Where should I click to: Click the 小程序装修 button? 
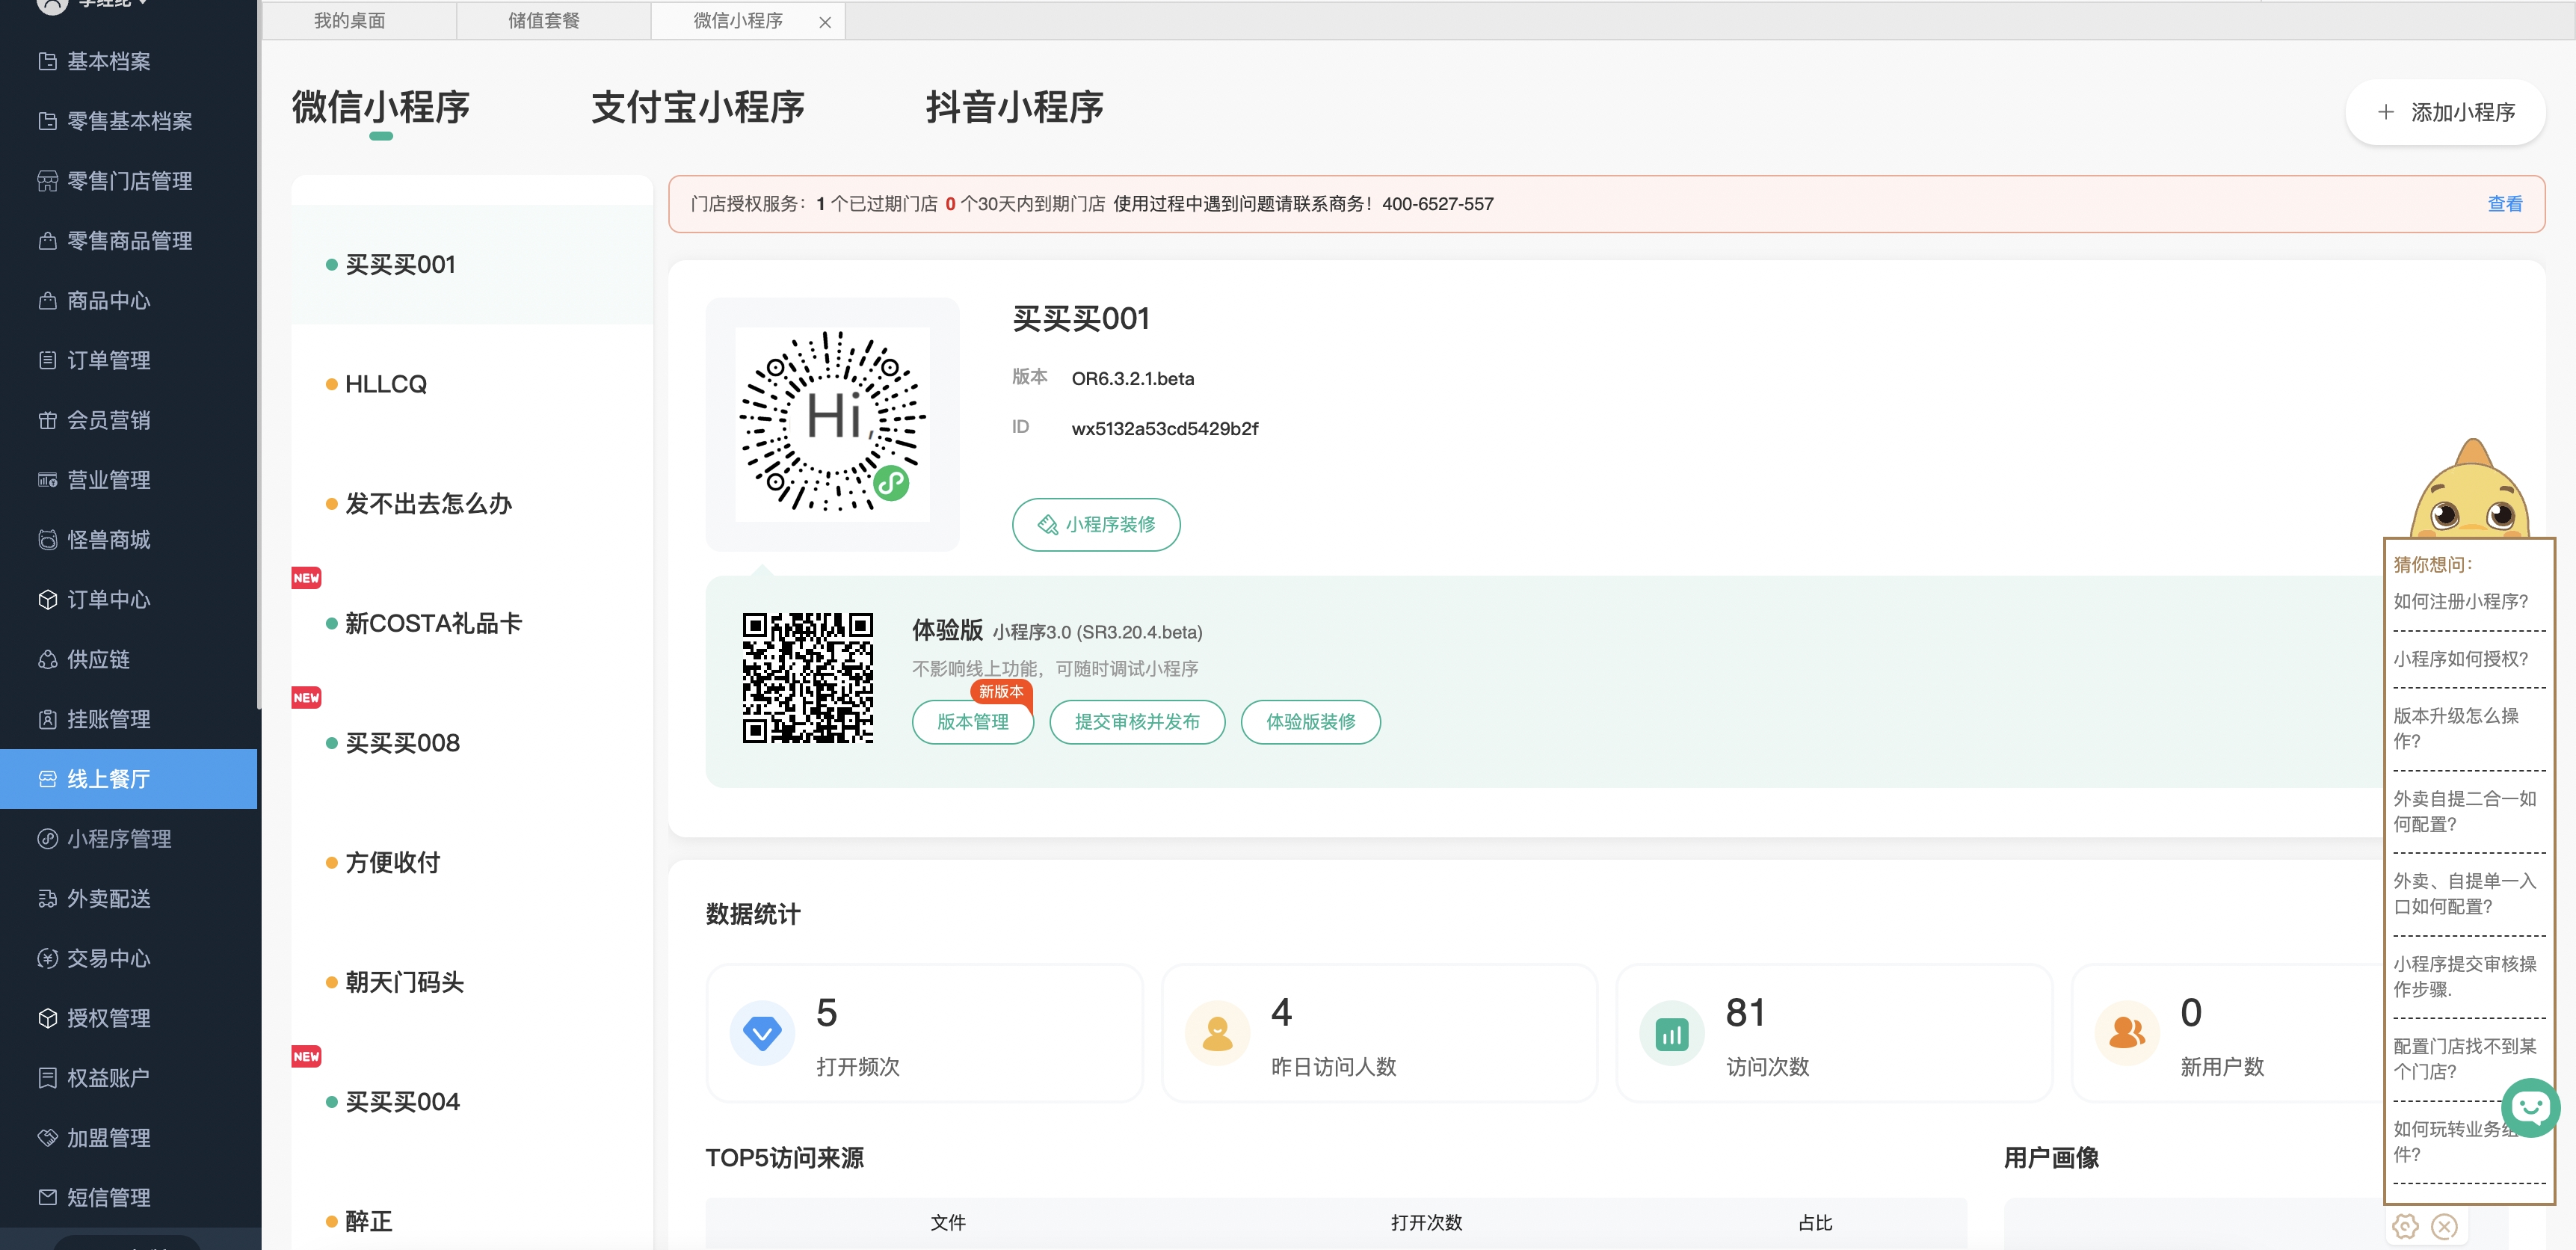(1096, 525)
